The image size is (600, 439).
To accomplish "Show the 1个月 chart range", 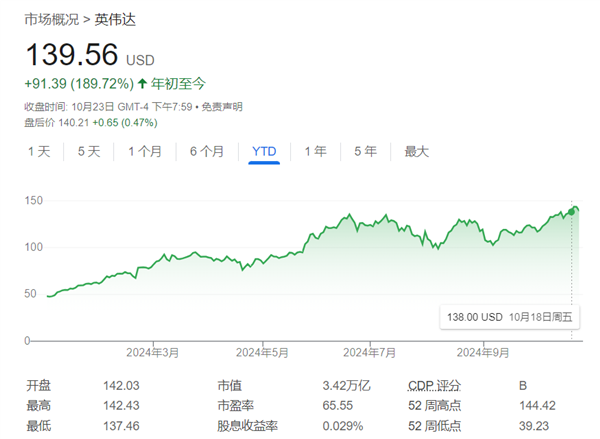I will point(144,152).
